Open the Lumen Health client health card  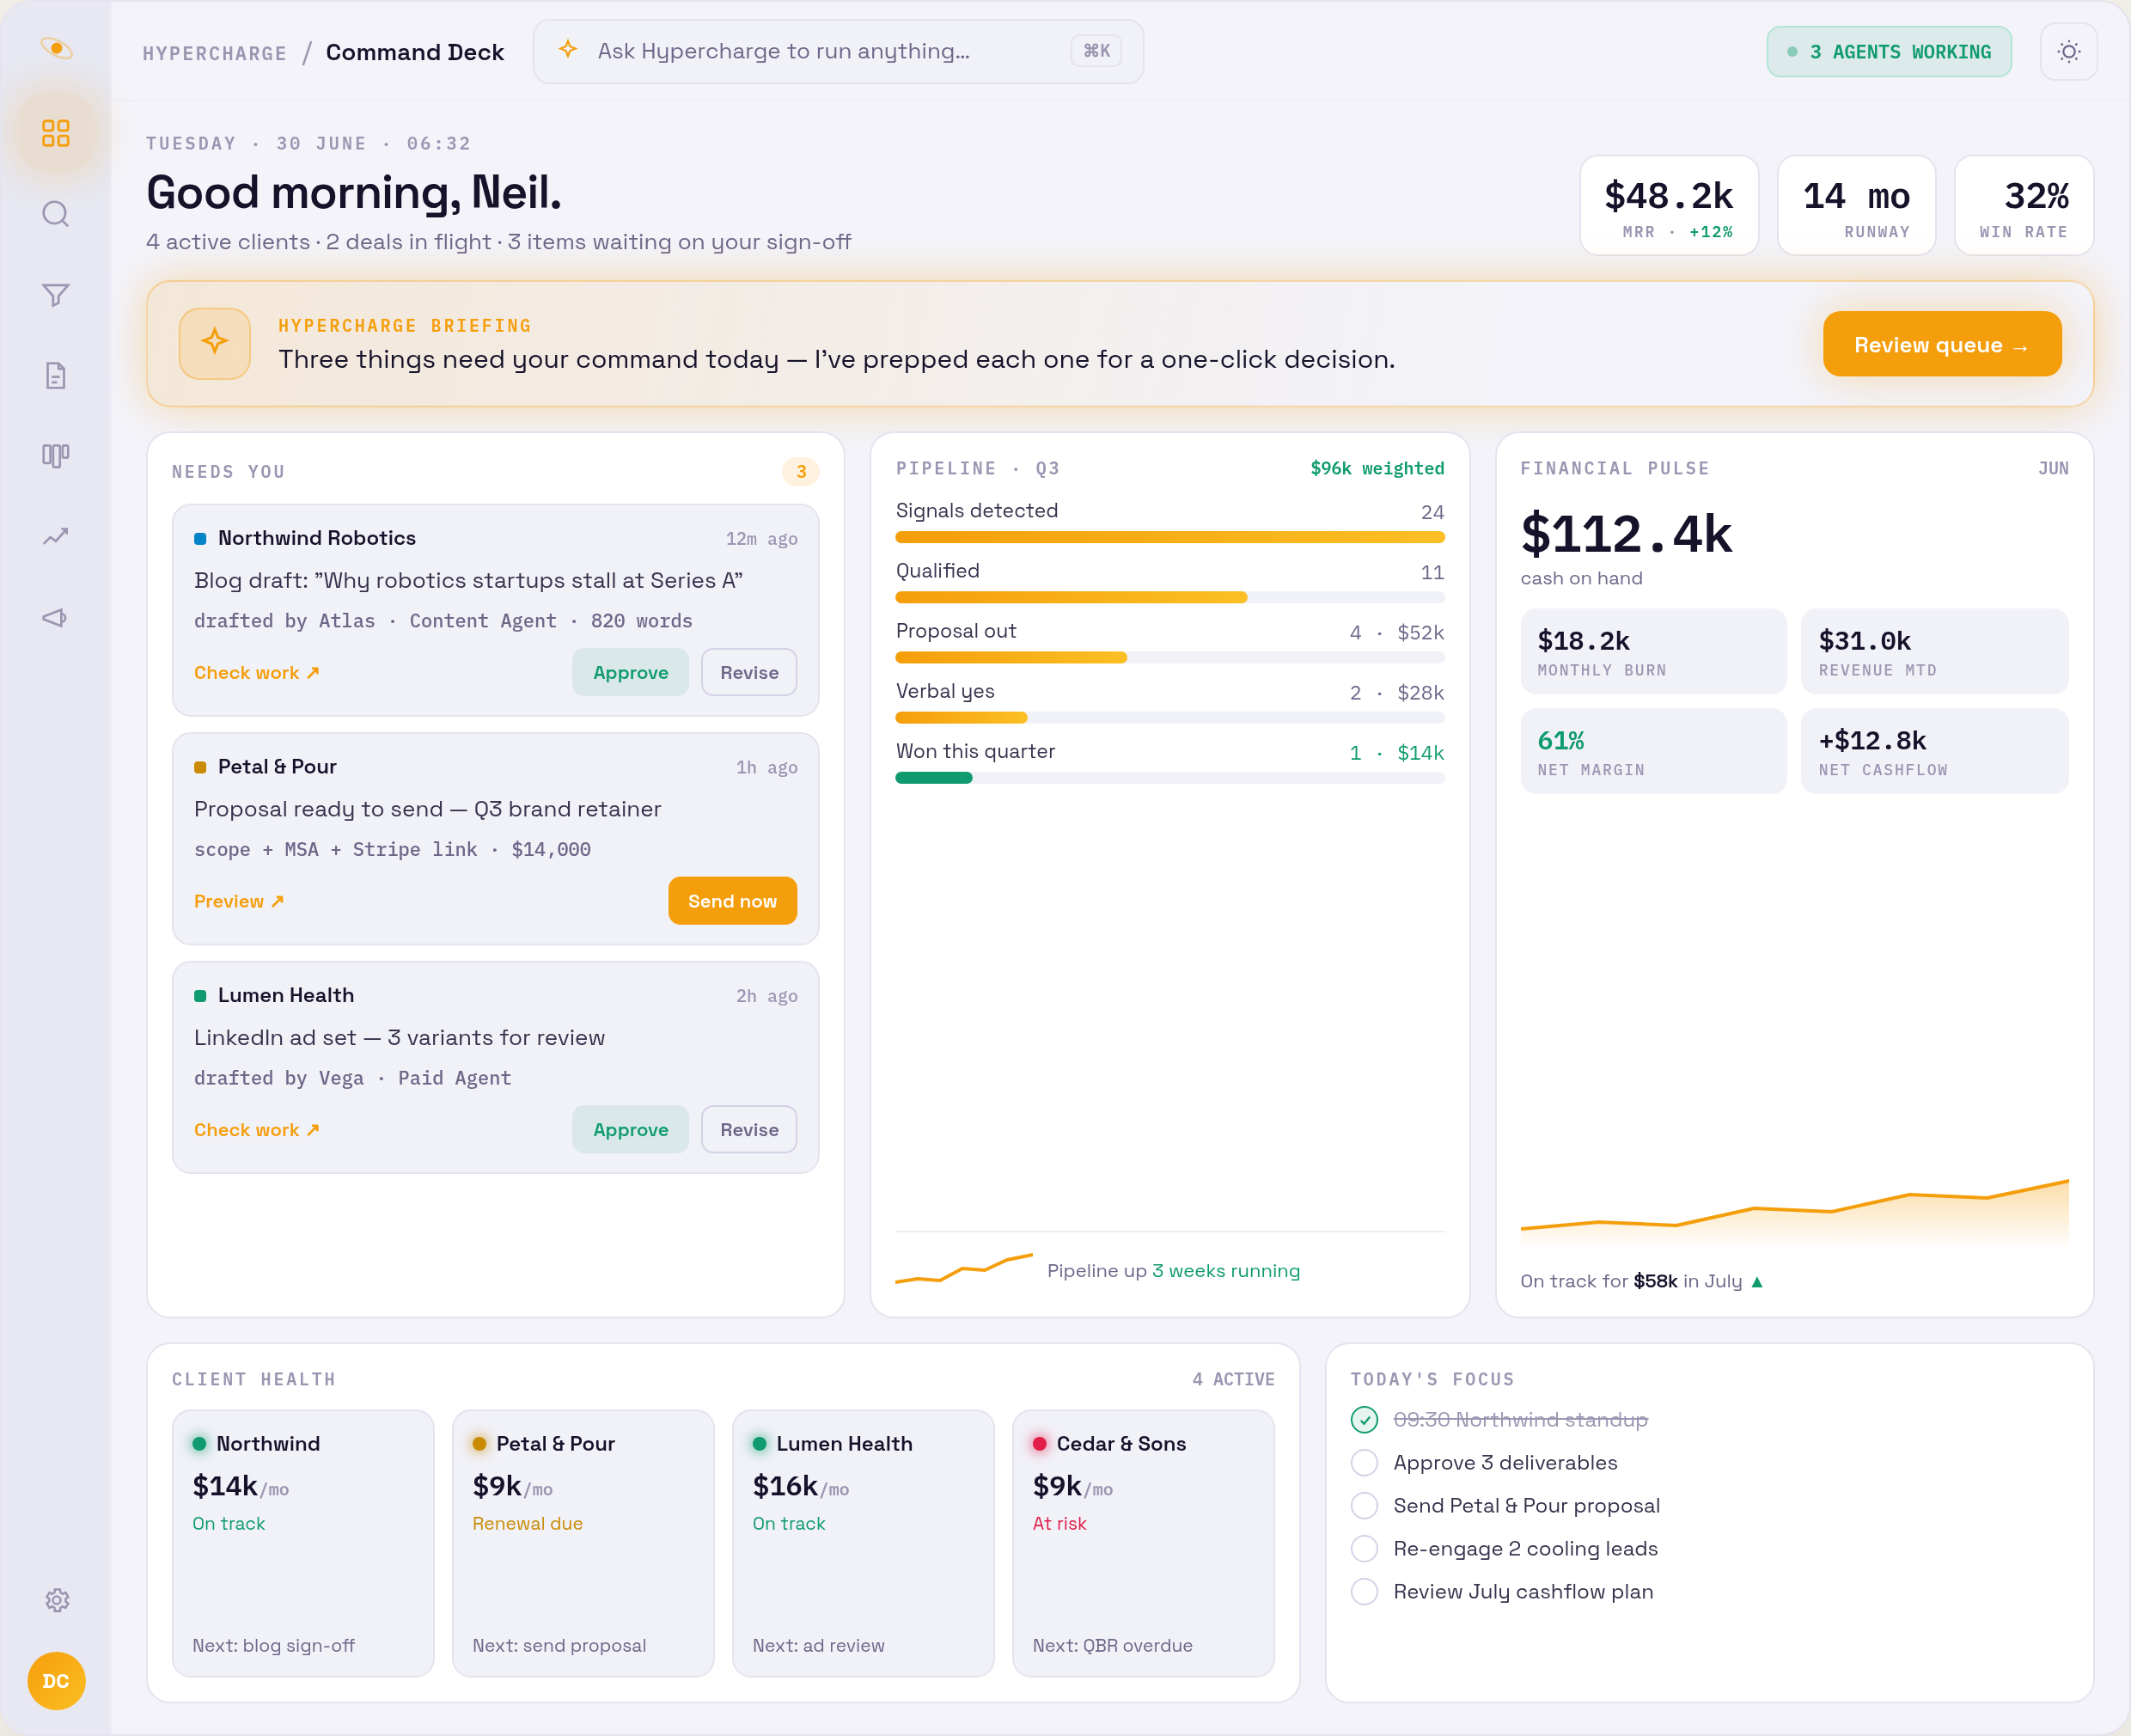[863, 1543]
